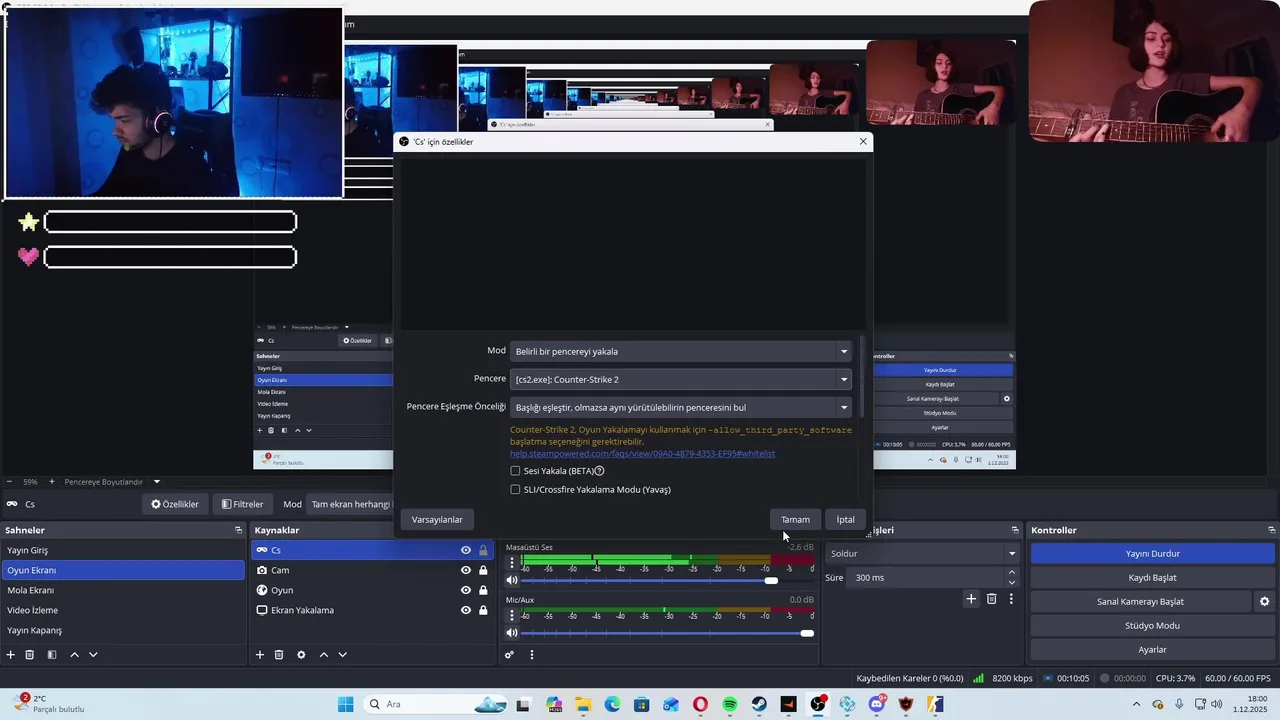The width and height of the screenshot is (1280, 720).
Task: Click Tamam to confirm properties
Action: [x=795, y=519]
